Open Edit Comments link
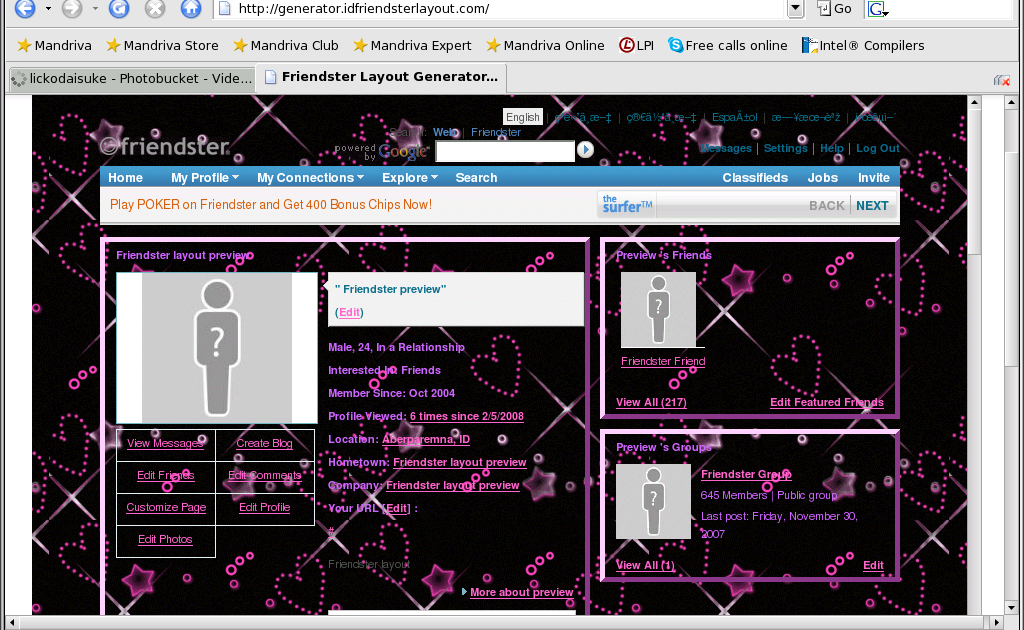 pos(264,475)
